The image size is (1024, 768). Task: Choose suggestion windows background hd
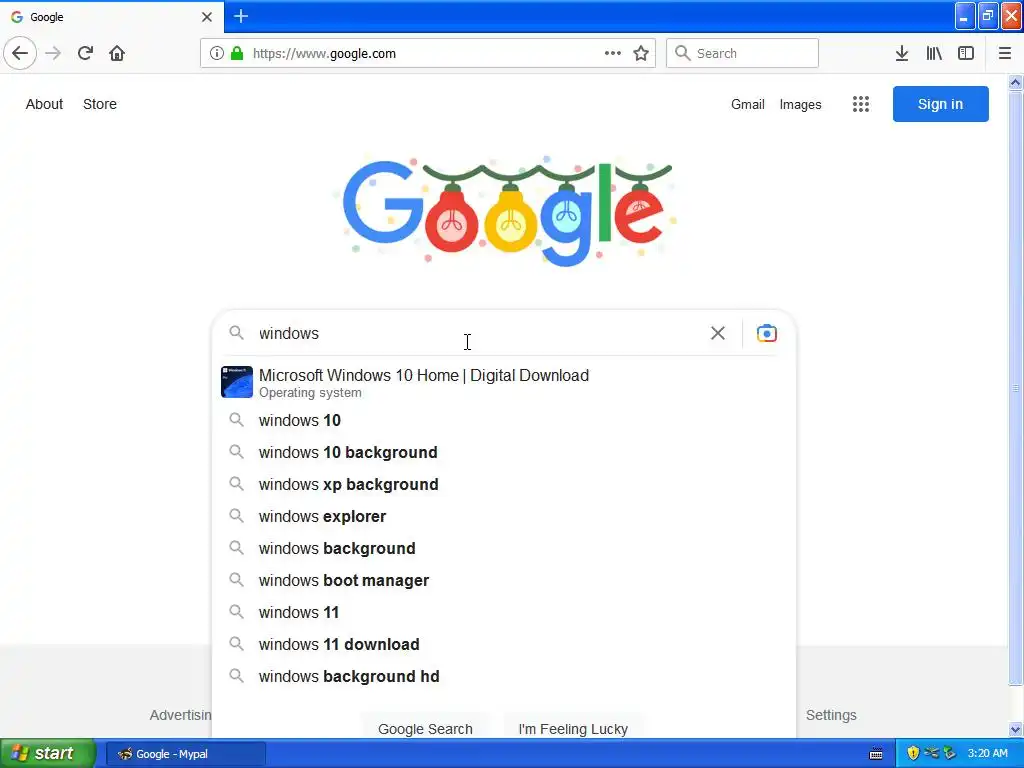[504, 677]
